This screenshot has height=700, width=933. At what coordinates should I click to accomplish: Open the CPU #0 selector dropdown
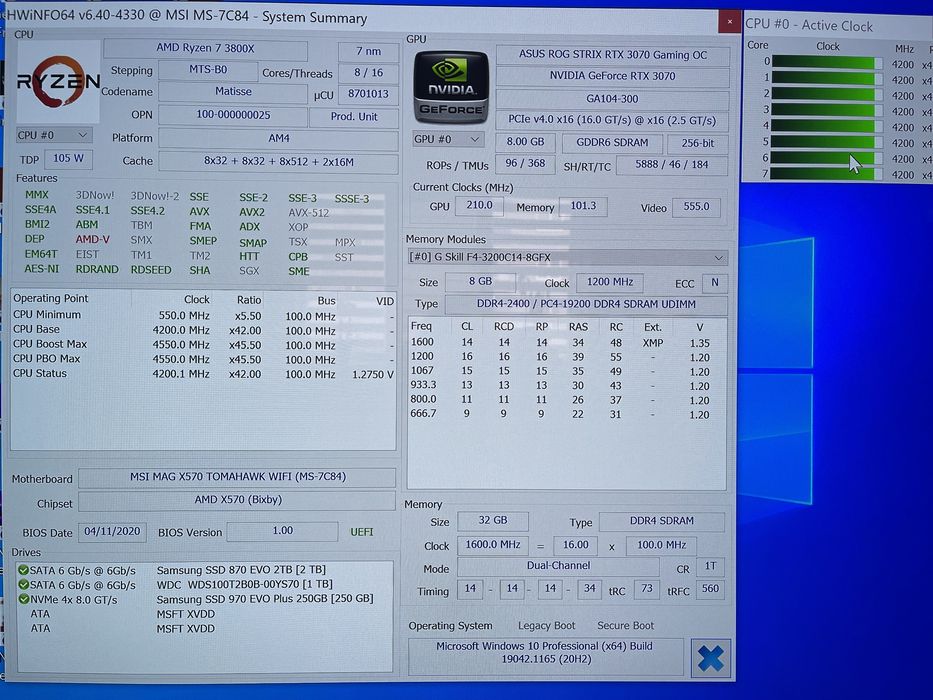[54, 135]
